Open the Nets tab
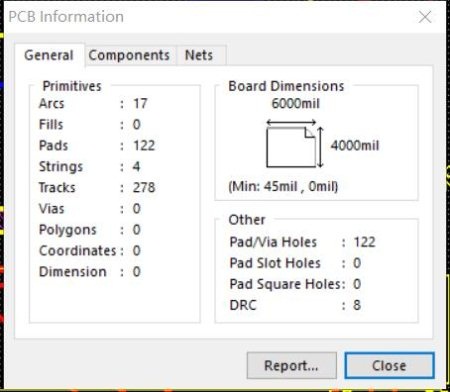This screenshot has width=450, height=392. click(199, 55)
